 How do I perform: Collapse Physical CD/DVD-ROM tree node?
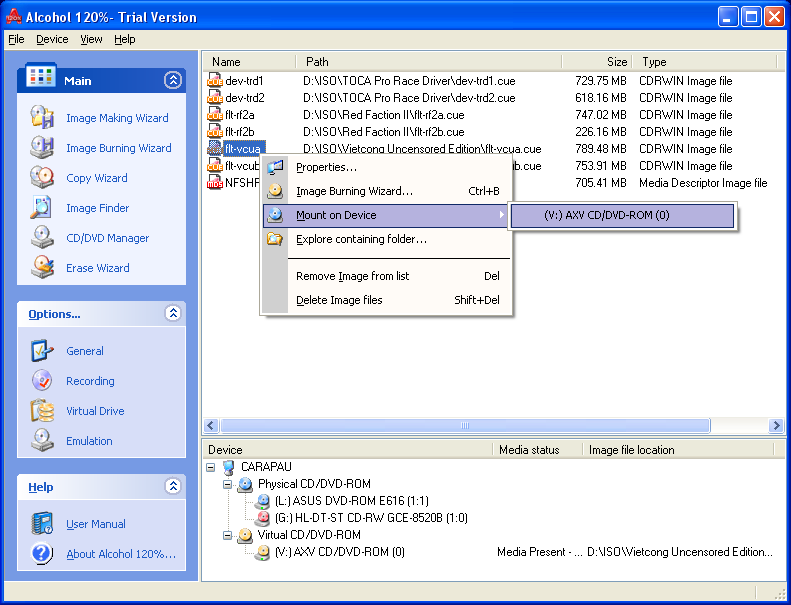[x=228, y=484]
